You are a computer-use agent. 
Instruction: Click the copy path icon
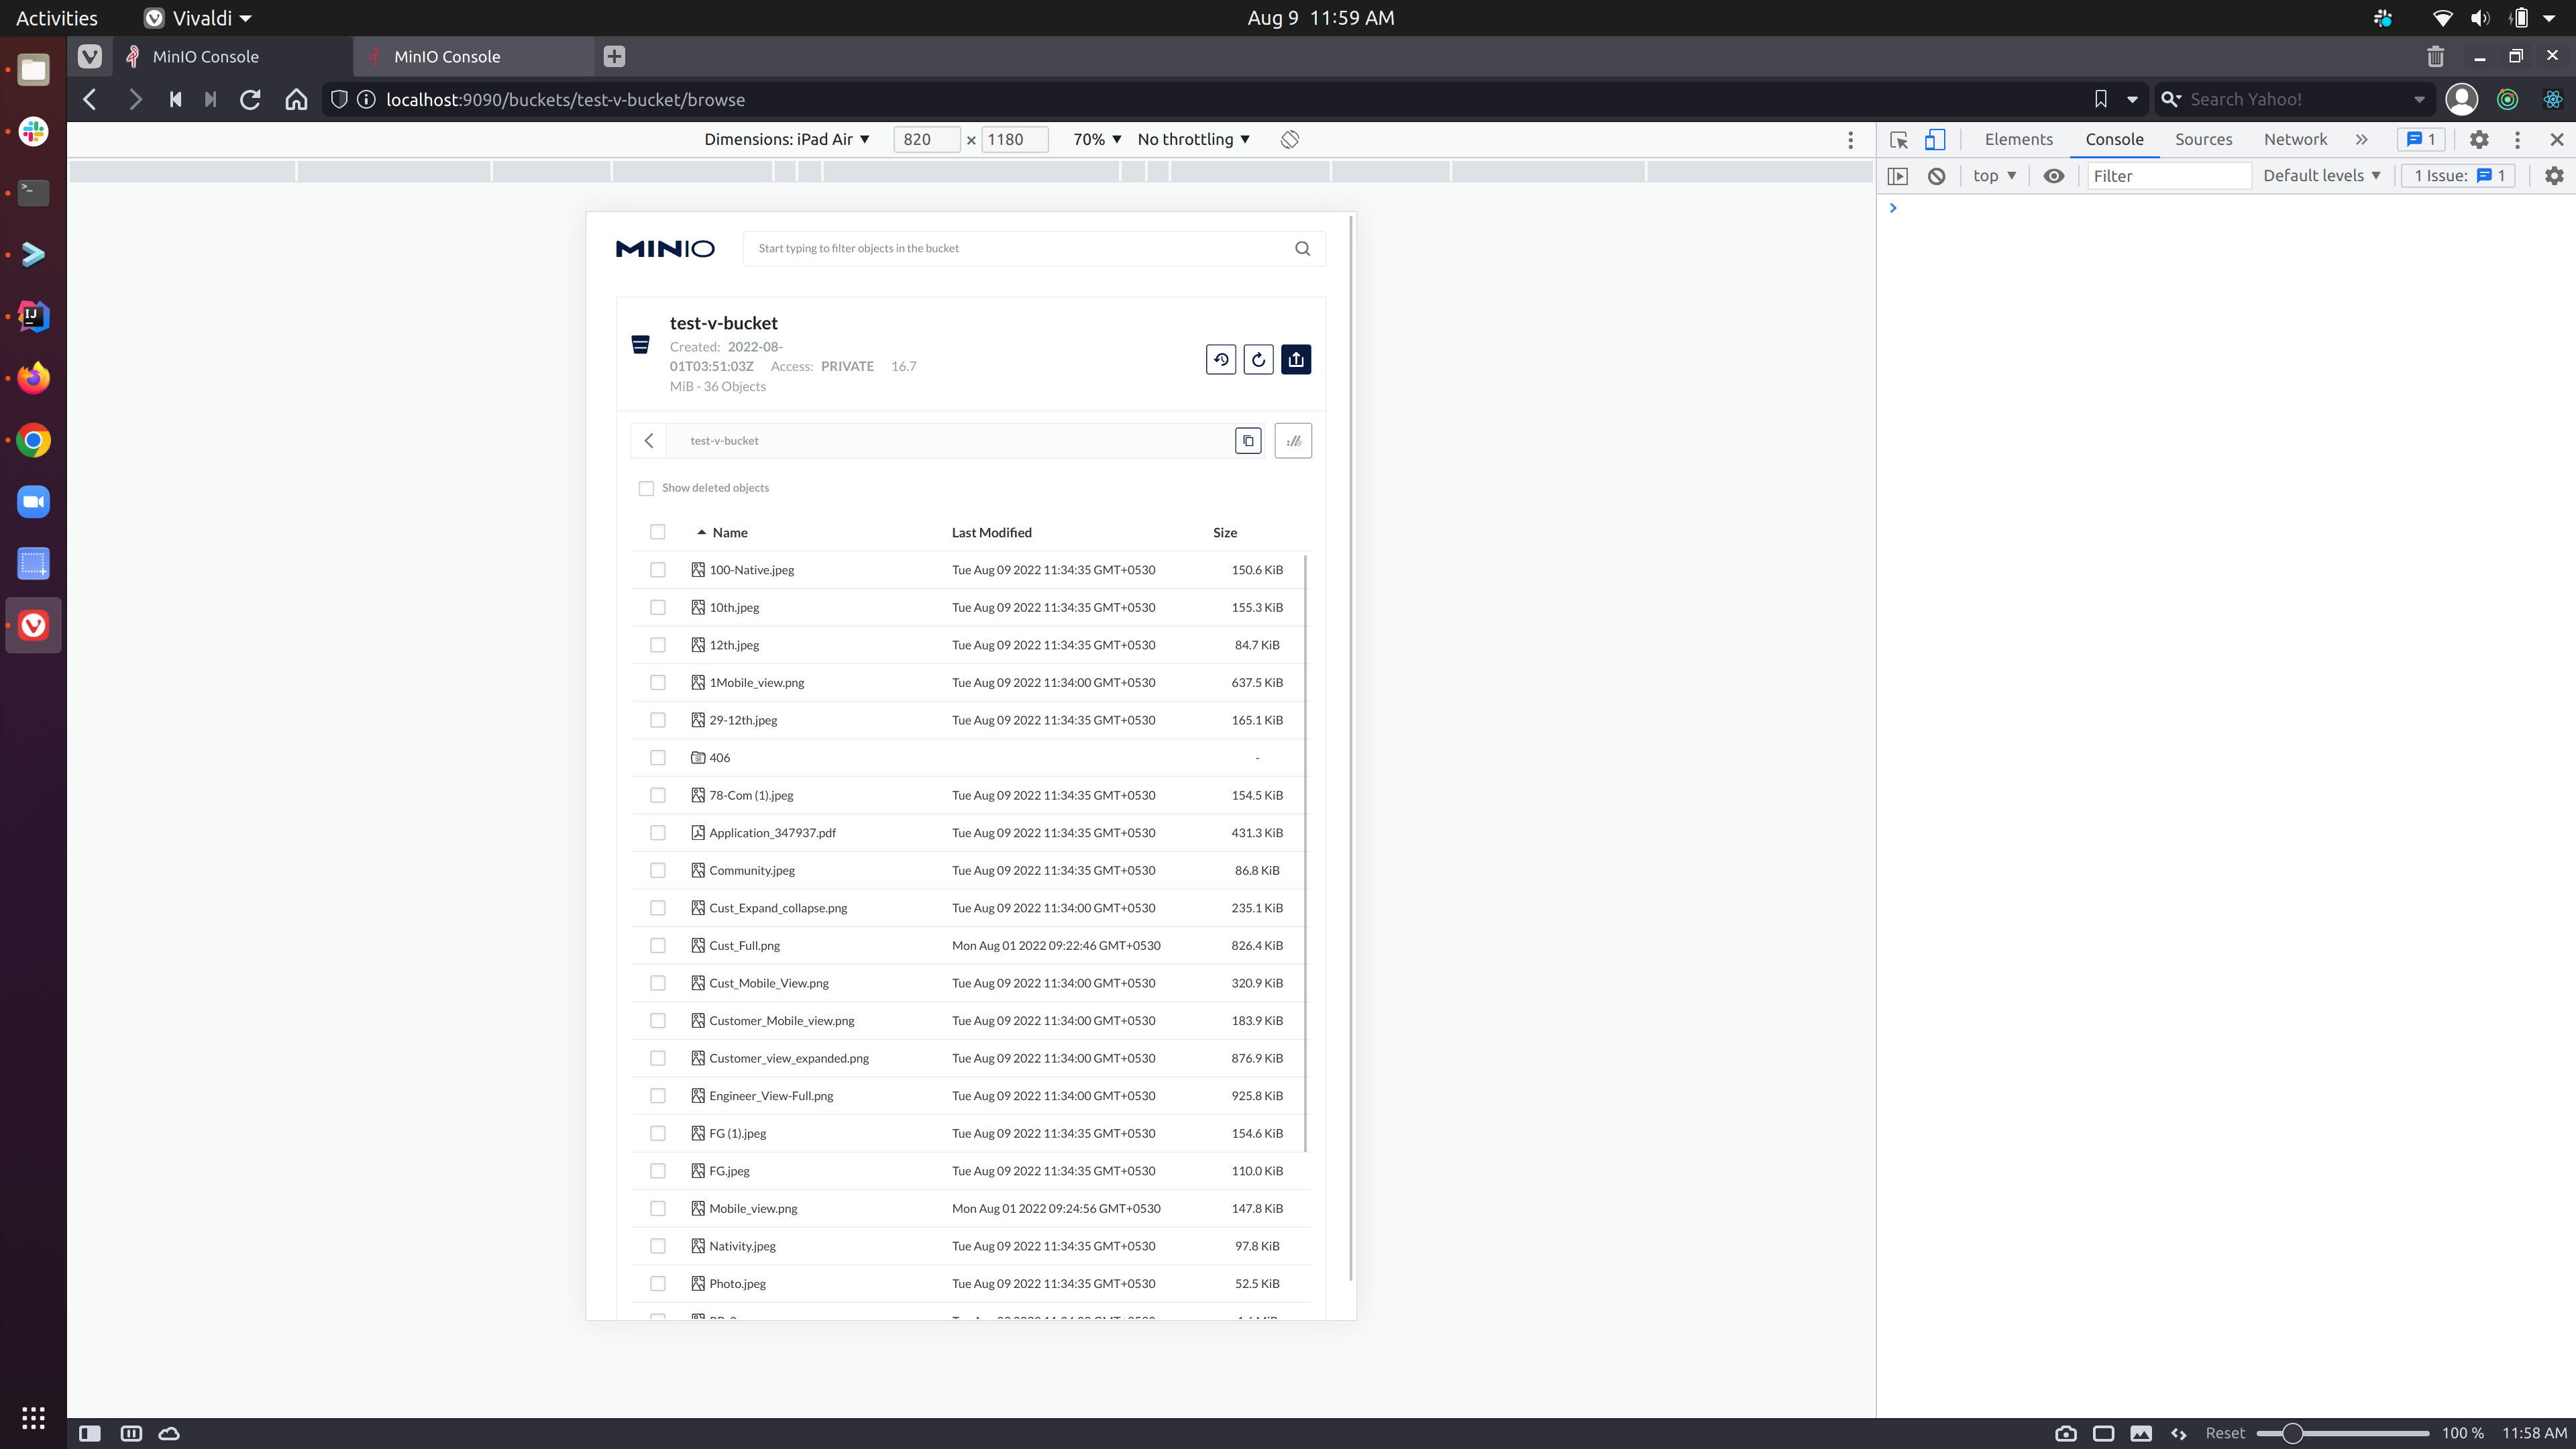pyautogui.click(x=1248, y=440)
